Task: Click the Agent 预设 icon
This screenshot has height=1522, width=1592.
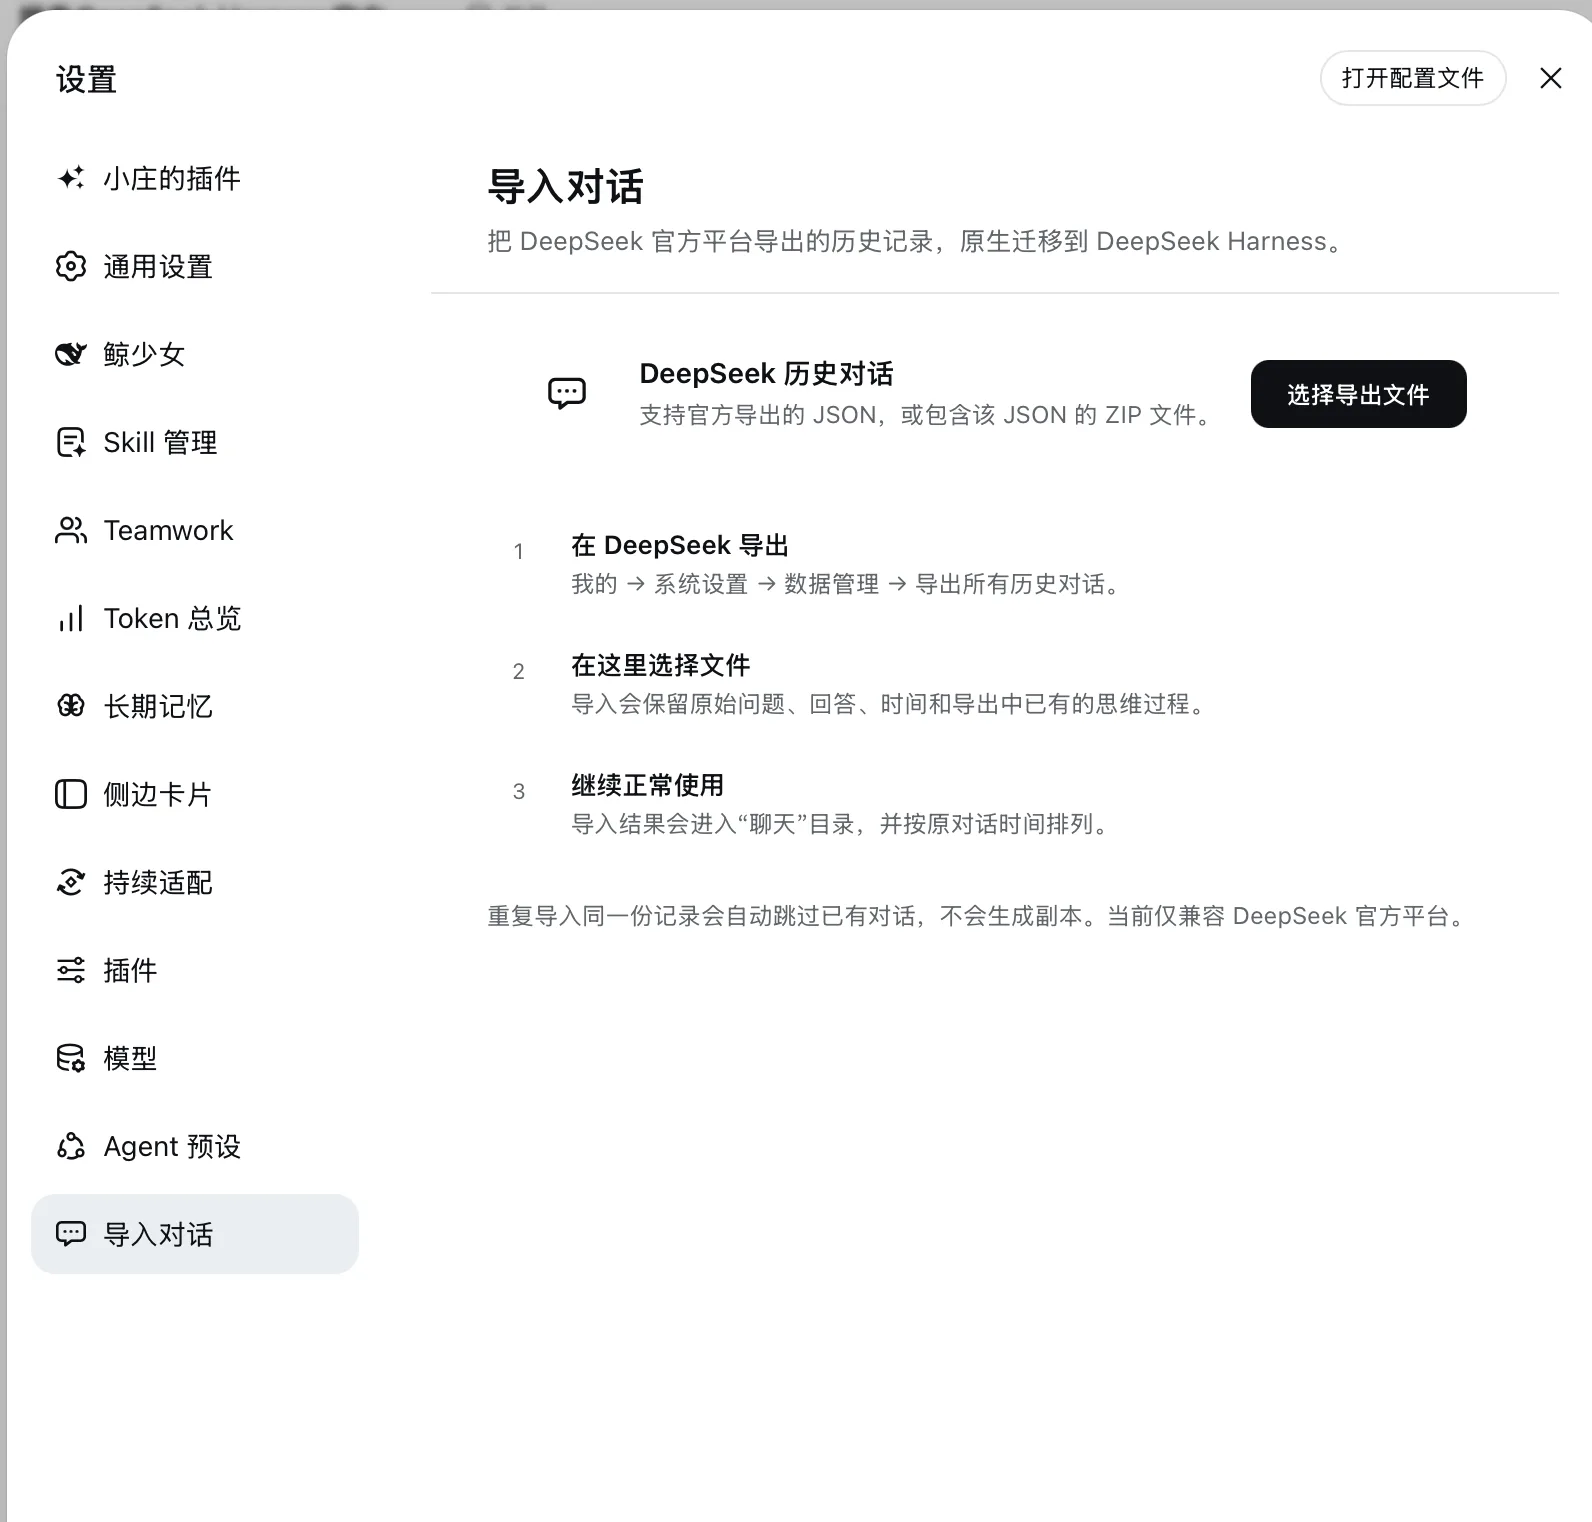Action: (x=71, y=1146)
